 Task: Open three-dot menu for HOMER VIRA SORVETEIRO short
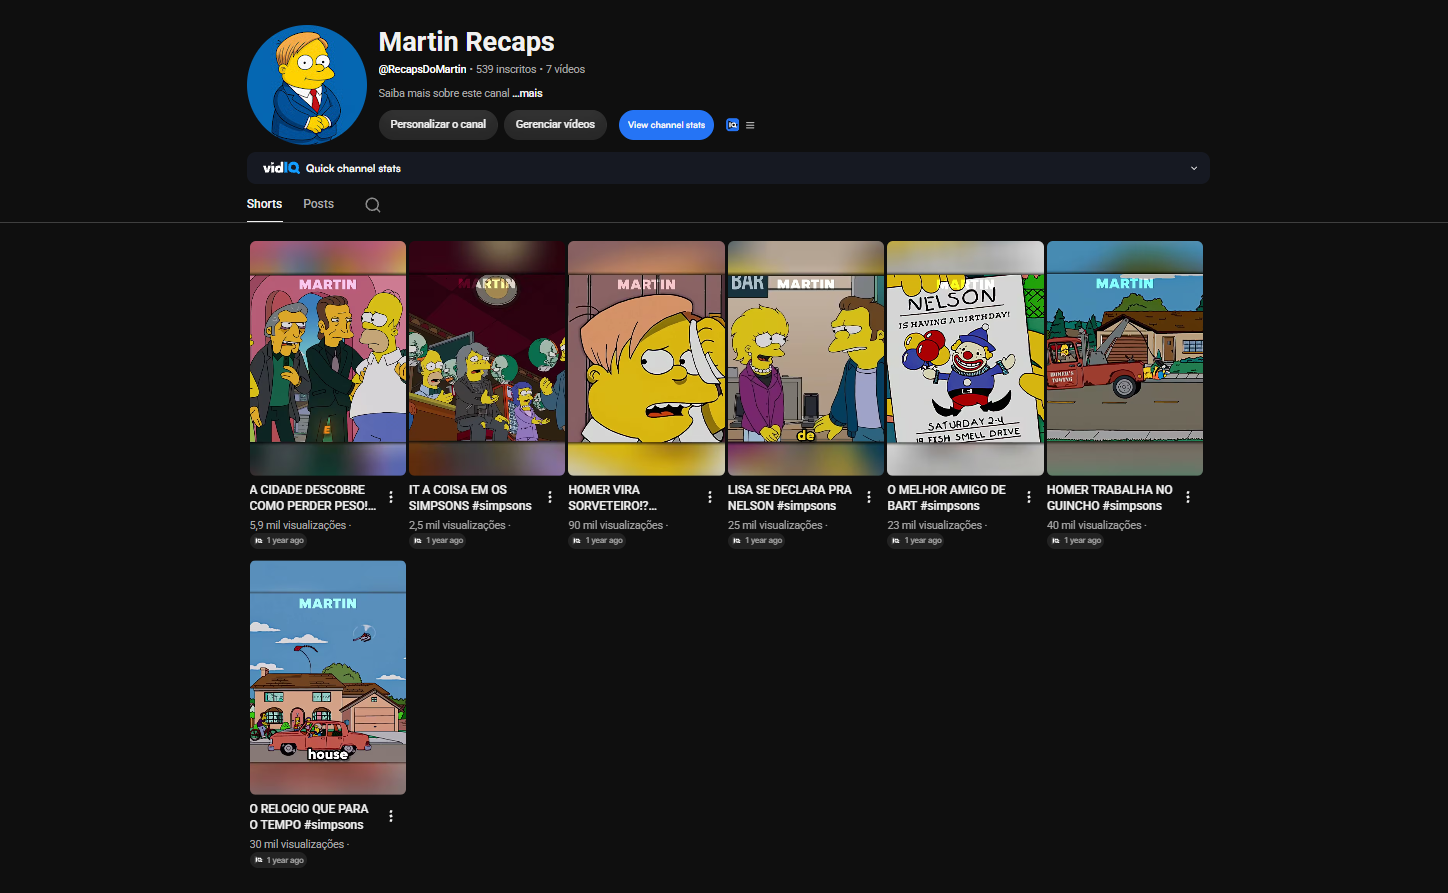710,497
